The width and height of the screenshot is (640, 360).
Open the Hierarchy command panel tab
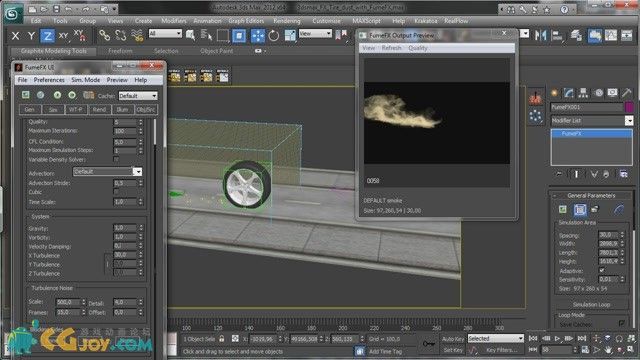[583, 93]
